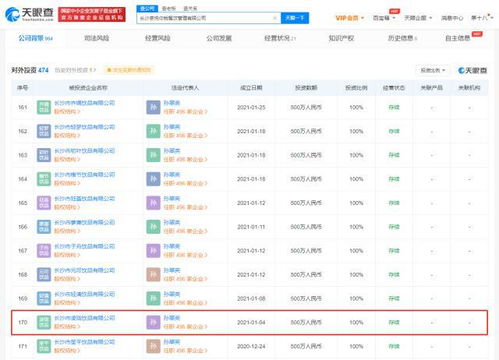Select the 查公司 search mode tab
Screen dimensions: 499x360
coord(147,8)
